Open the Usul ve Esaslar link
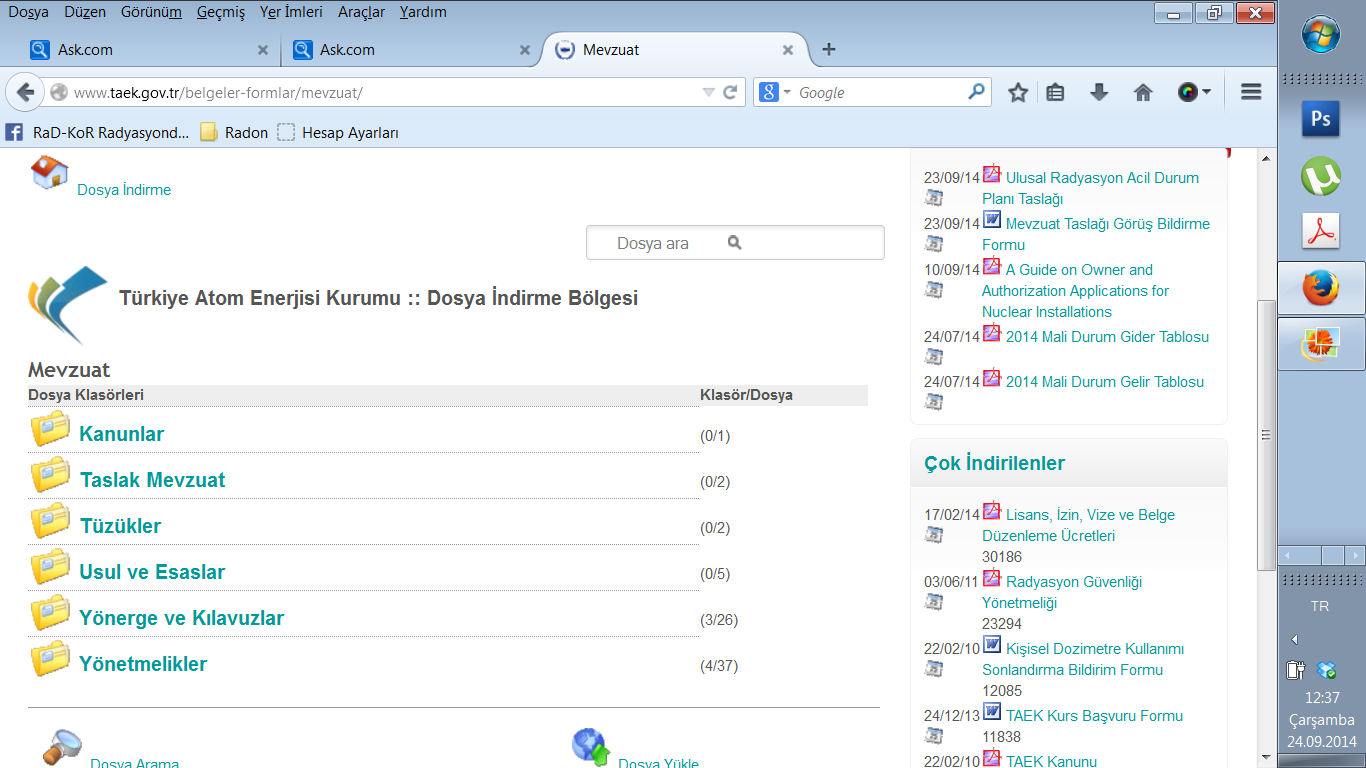The height and width of the screenshot is (768, 1366). click(x=152, y=572)
